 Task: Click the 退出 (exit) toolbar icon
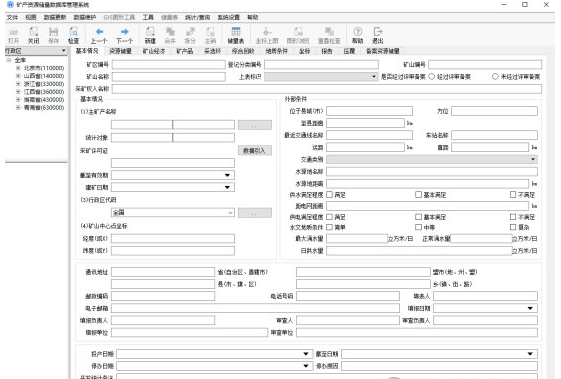click(x=377, y=35)
